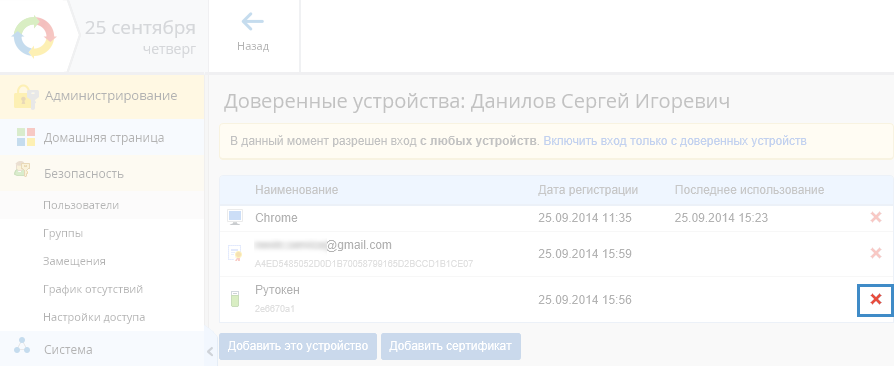The width and height of the screenshot is (894, 366).
Task: Click the Chrome monitor icon
Action: point(235,217)
